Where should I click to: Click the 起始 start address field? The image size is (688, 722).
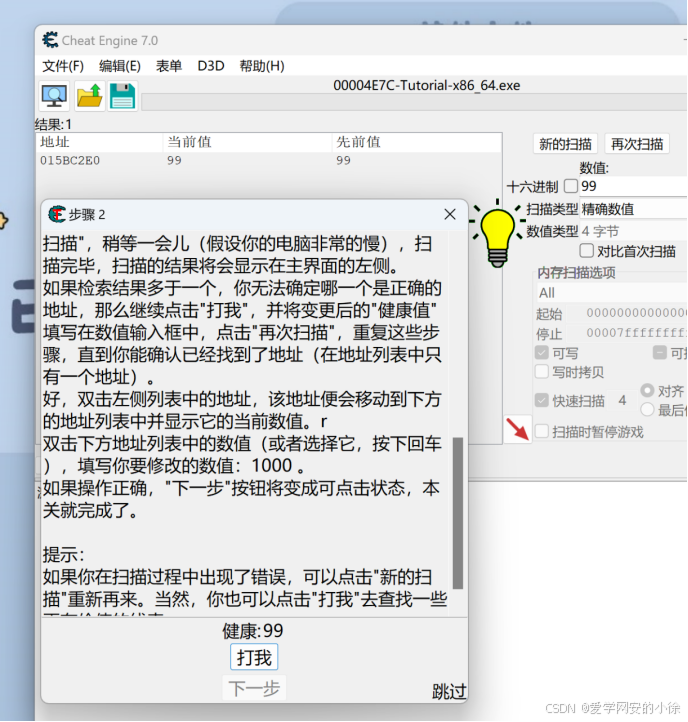[627, 313]
